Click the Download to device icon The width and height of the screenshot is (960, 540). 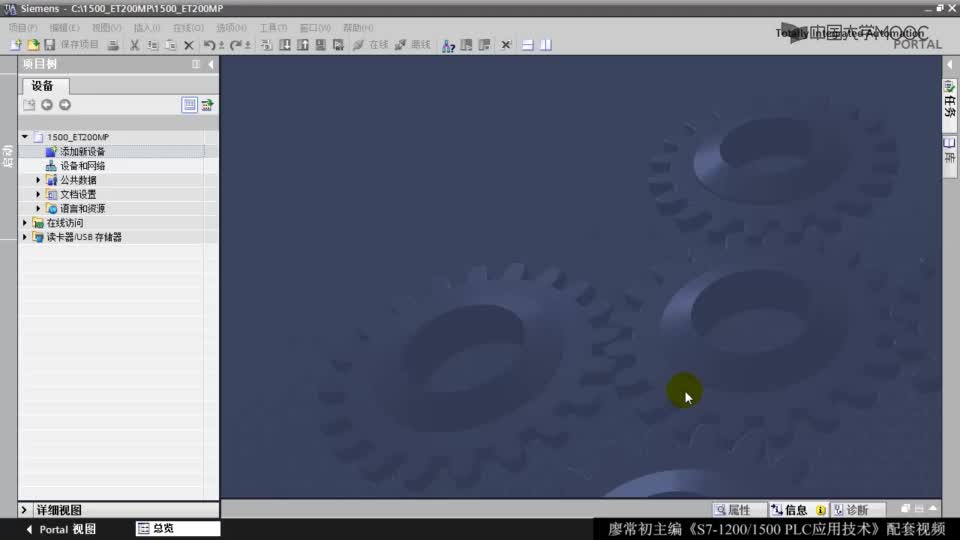(285, 45)
